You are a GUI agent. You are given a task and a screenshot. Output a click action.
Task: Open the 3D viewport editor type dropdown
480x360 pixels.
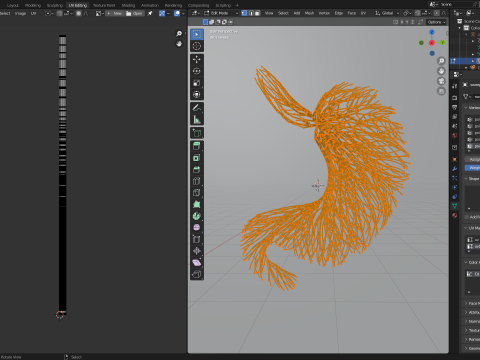(x=195, y=13)
